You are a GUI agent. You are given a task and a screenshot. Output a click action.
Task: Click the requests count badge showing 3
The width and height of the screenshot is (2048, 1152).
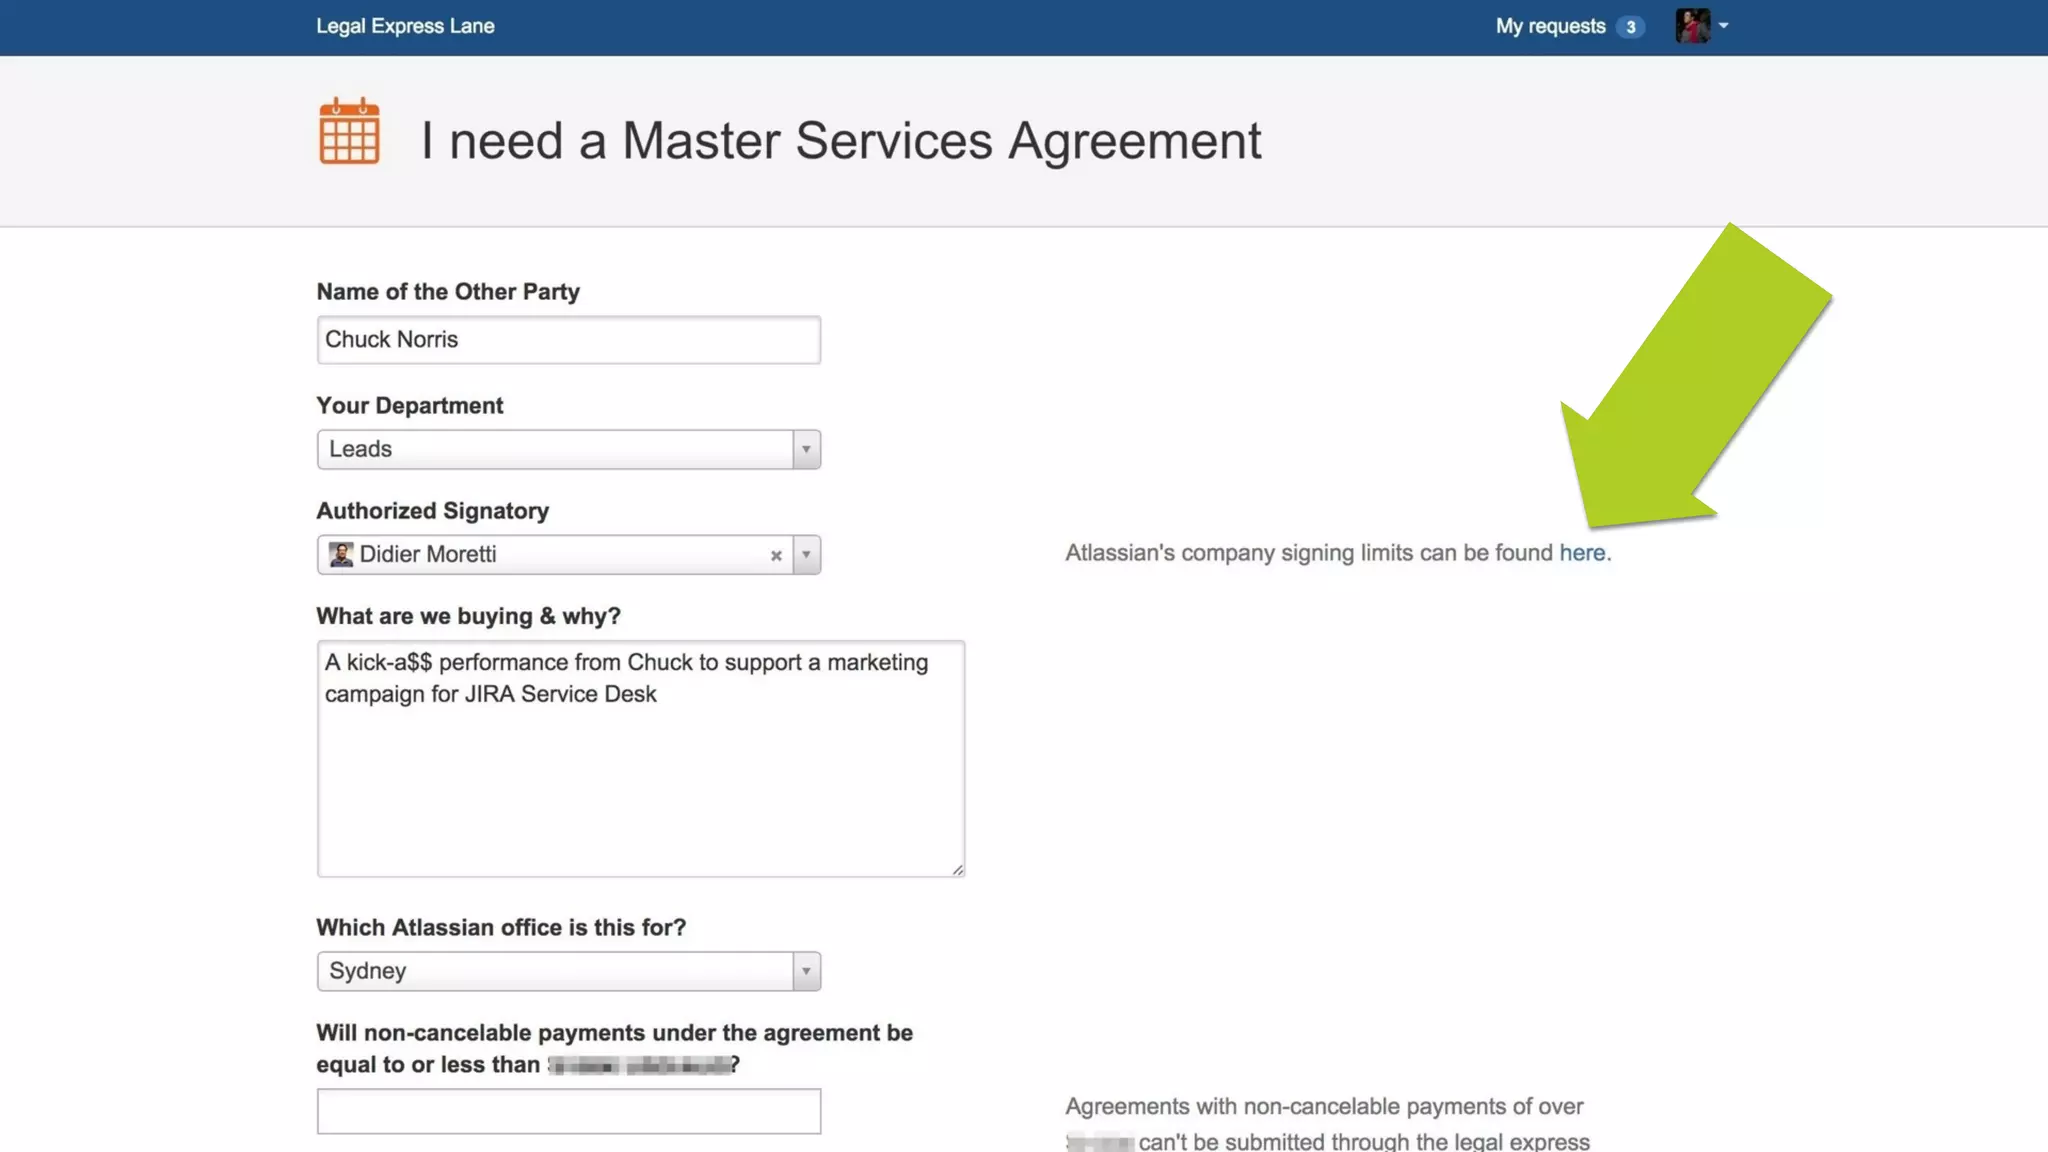click(x=1630, y=27)
